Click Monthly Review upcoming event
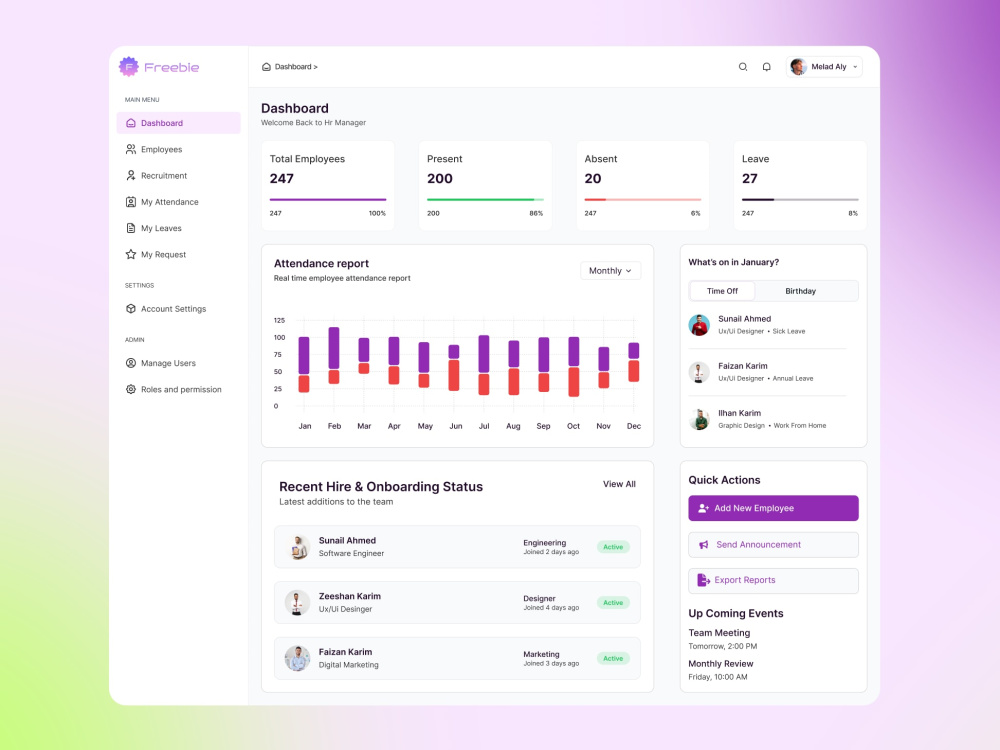Viewport: 1000px width, 750px height. point(721,670)
